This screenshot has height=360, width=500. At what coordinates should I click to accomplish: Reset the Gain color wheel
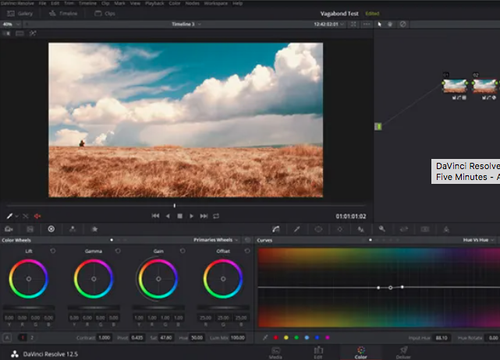(183, 251)
